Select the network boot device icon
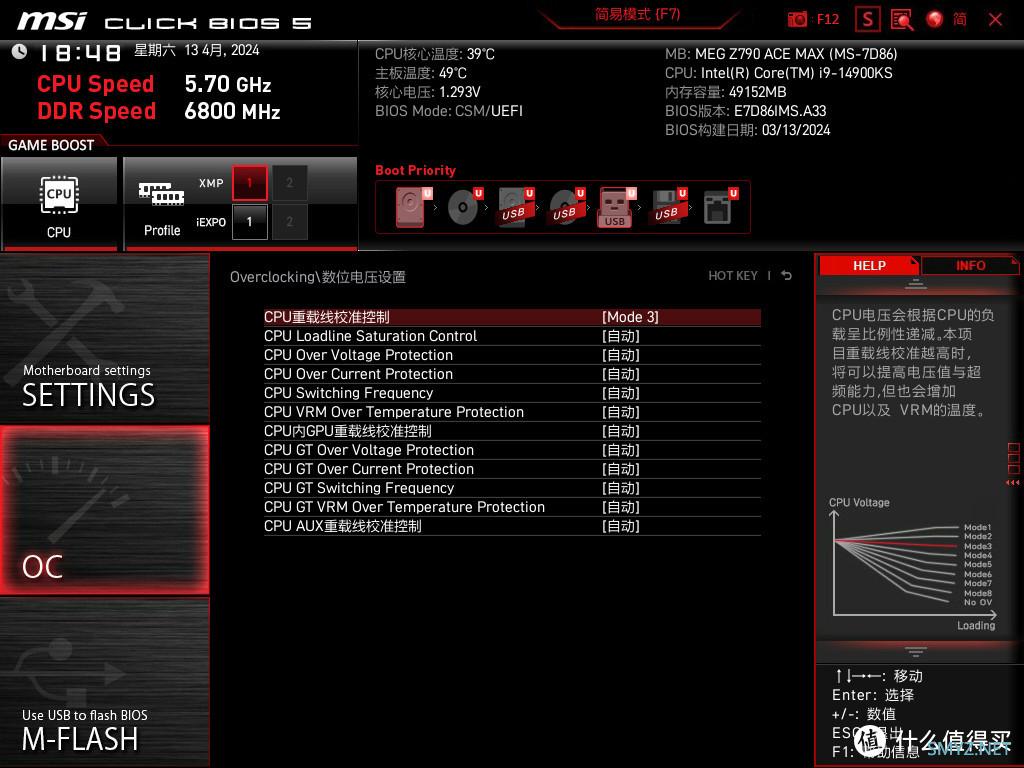The height and width of the screenshot is (768, 1024). click(x=720, y=206)
